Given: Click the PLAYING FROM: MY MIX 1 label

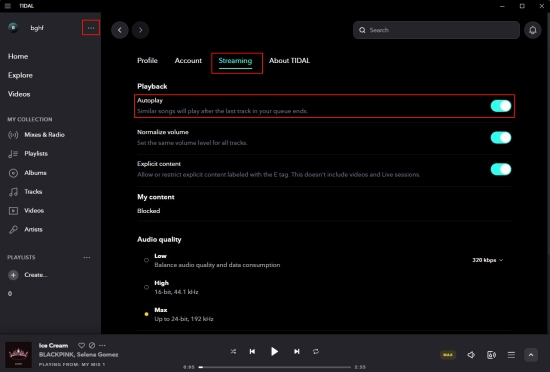Looking at the screenshot, I should pyautogui.click(x=72, y=364).
